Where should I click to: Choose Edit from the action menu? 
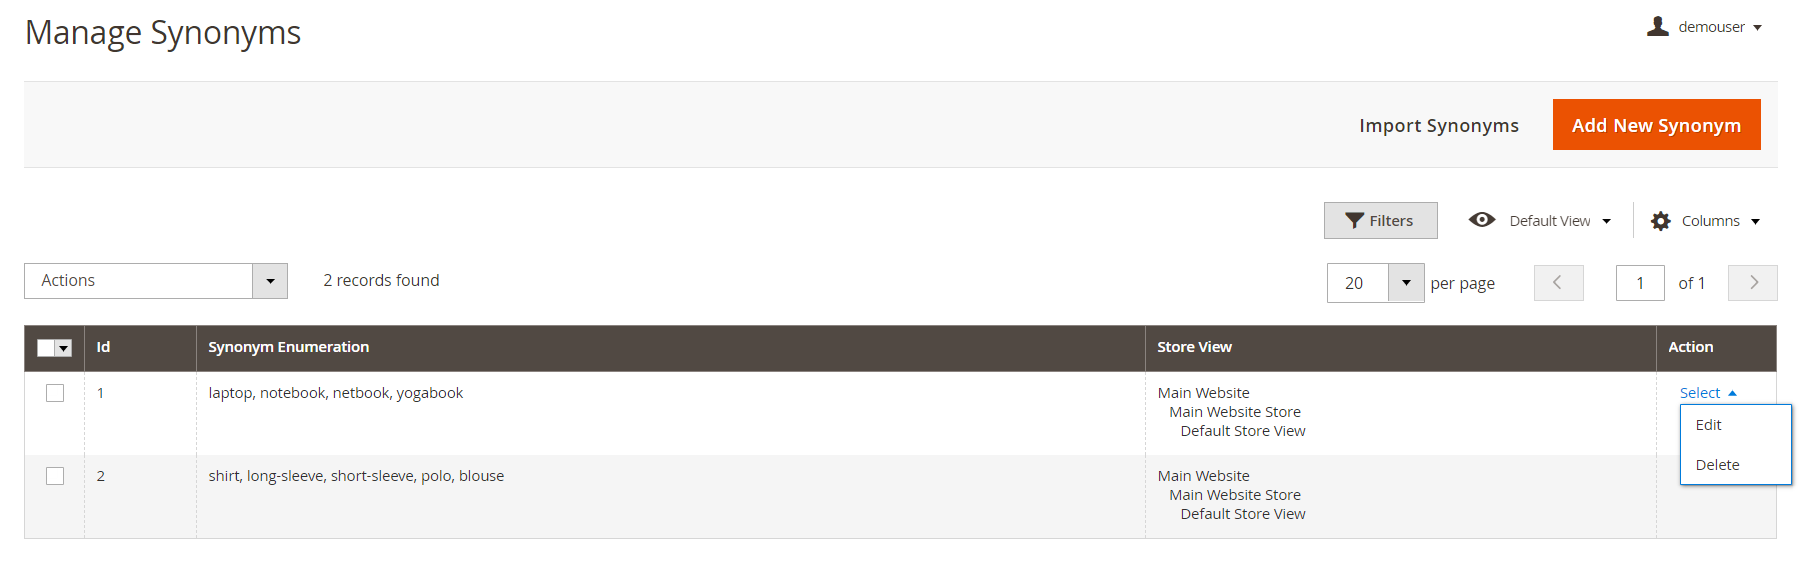(1708, 425)
